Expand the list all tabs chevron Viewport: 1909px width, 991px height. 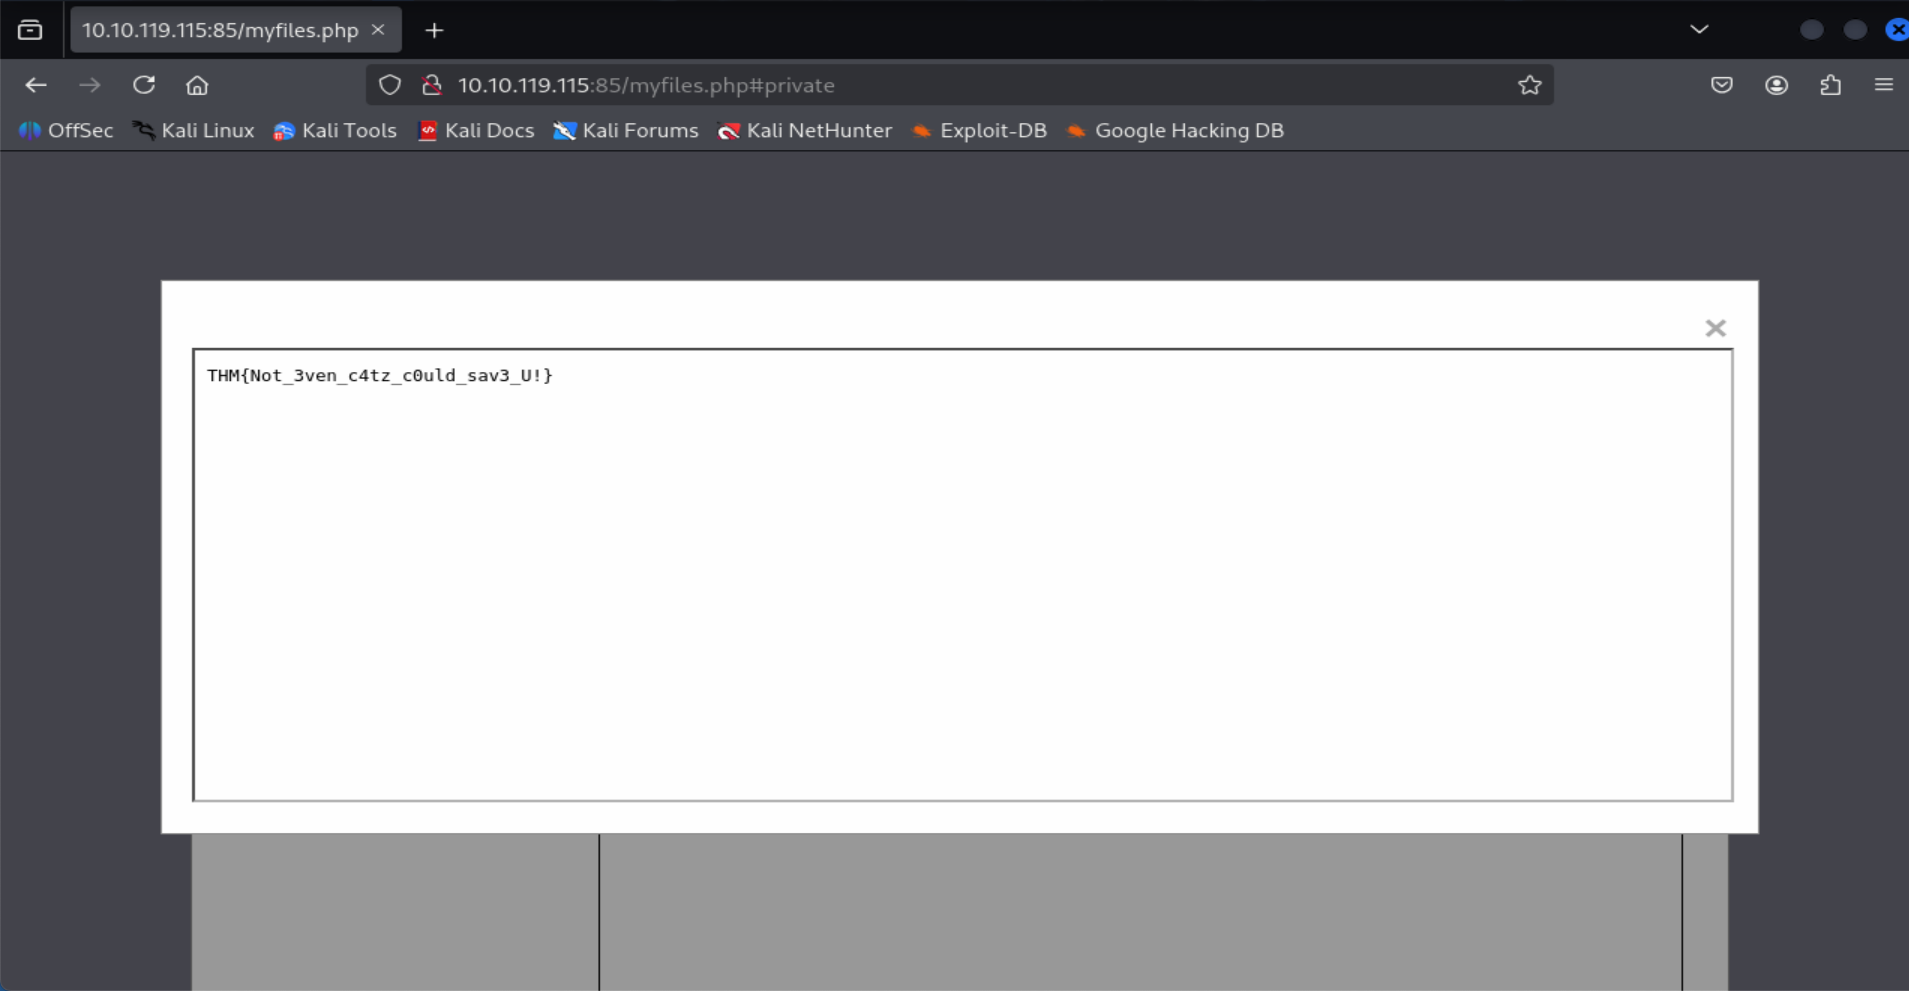(x=1699, y=30)
